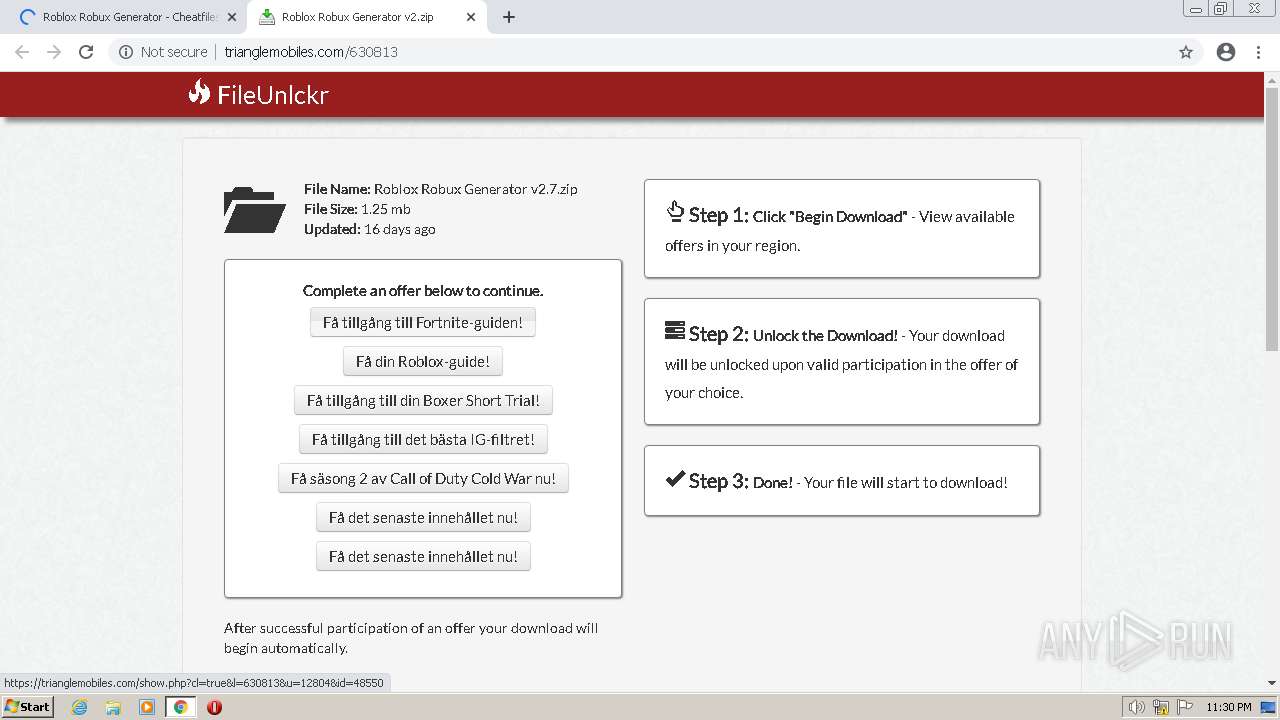
Task: Click the lower 'Få det senaste innehållet nu!' button
Action: [x=423, y=557]
